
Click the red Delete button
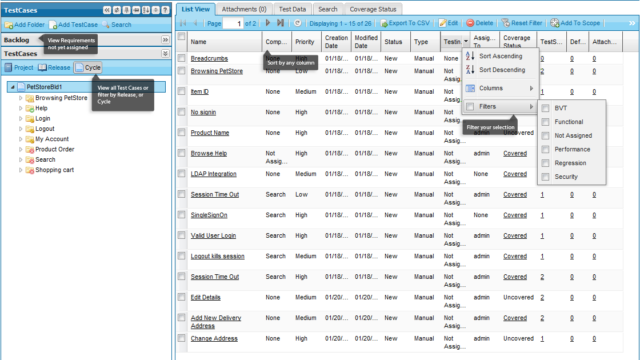pyautogui.click(x=480, y=23)
